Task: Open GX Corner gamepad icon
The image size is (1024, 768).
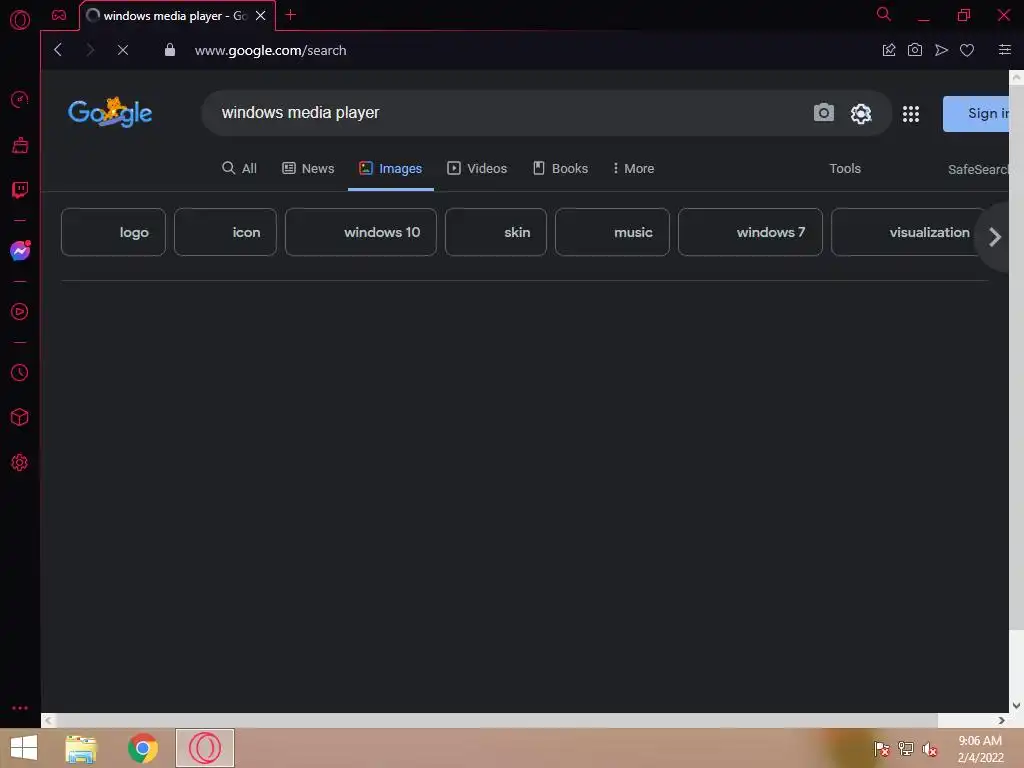Action: coord(59,15)
